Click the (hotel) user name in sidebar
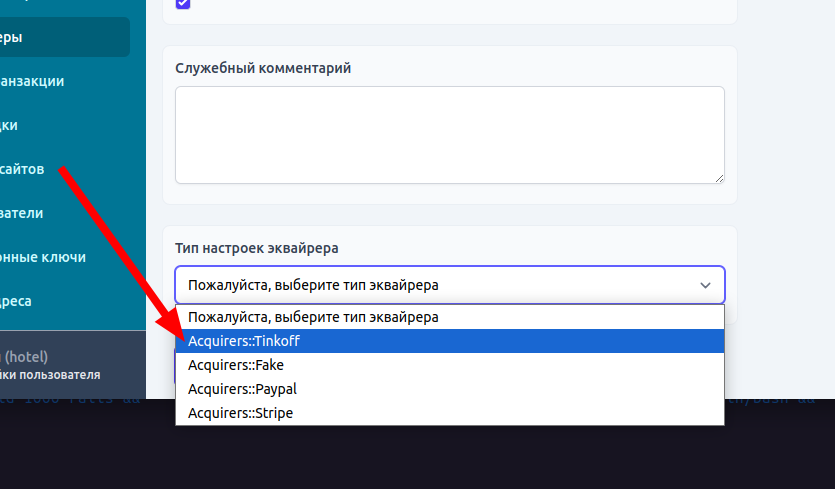Image resolution: width=835 pixels, height=489 pixels. click(24, 356)
